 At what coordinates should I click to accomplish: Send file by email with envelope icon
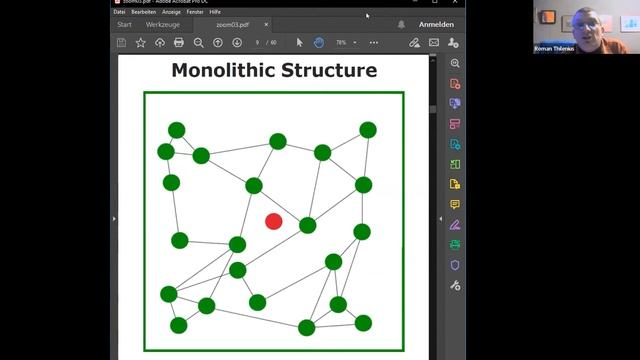point(434,42)
